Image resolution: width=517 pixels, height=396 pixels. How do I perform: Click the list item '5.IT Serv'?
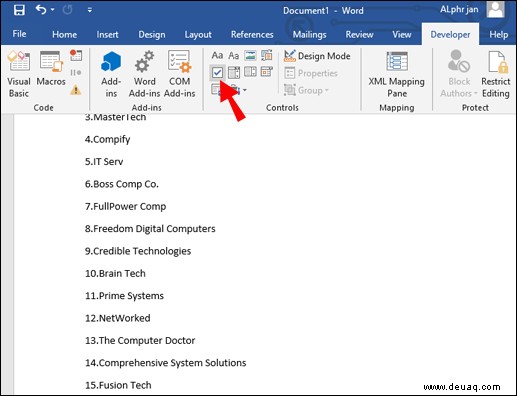pyautogui.click(x=104, y=162)
